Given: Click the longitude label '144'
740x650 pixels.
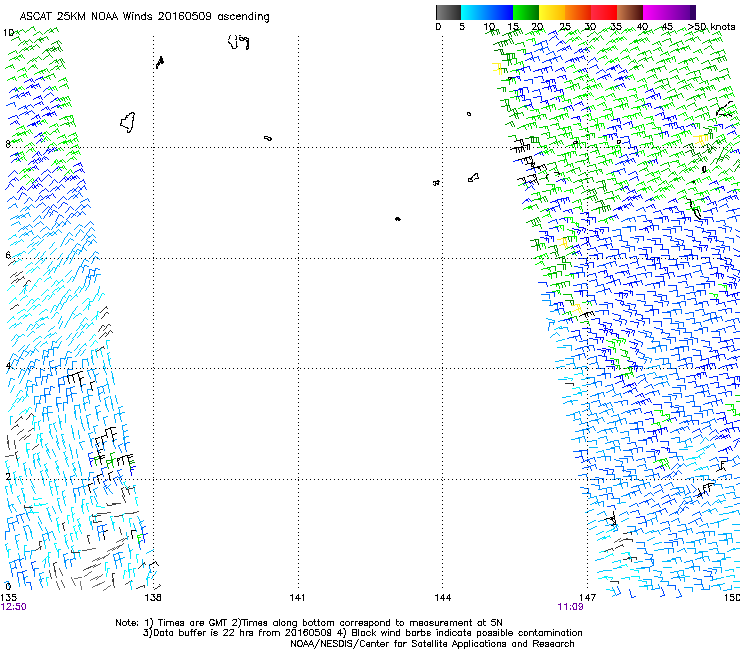Looking at the screenshot, I should pyautogui.click(x=442, y=598).
